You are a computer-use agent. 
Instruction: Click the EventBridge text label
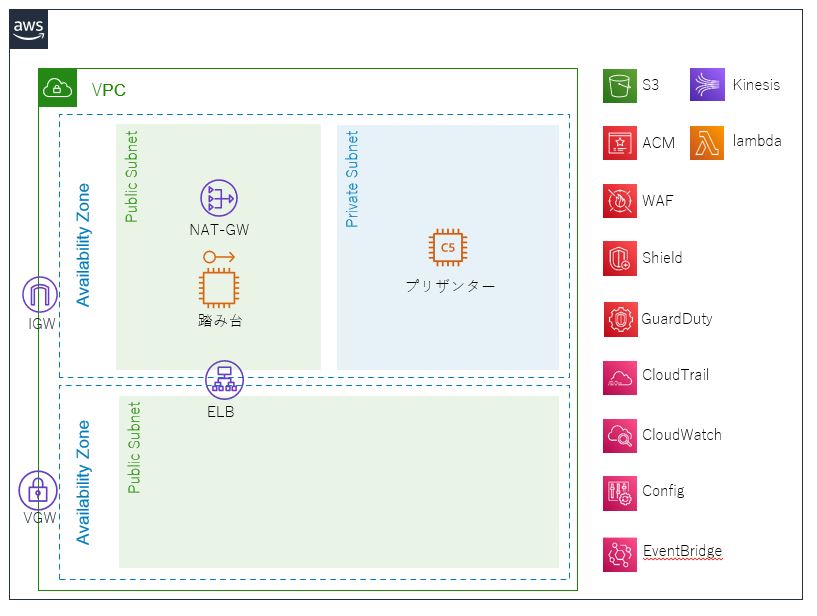[683, 551]
